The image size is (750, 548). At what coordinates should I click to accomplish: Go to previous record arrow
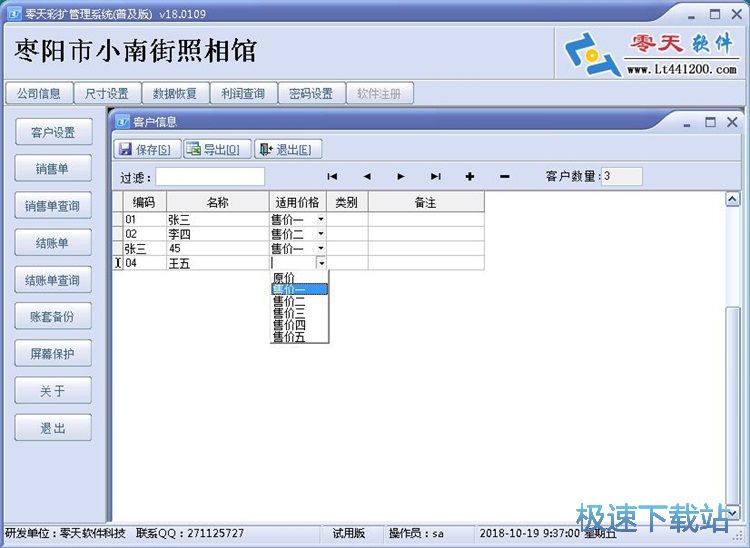pyautogui.click(x=366, y=176)
